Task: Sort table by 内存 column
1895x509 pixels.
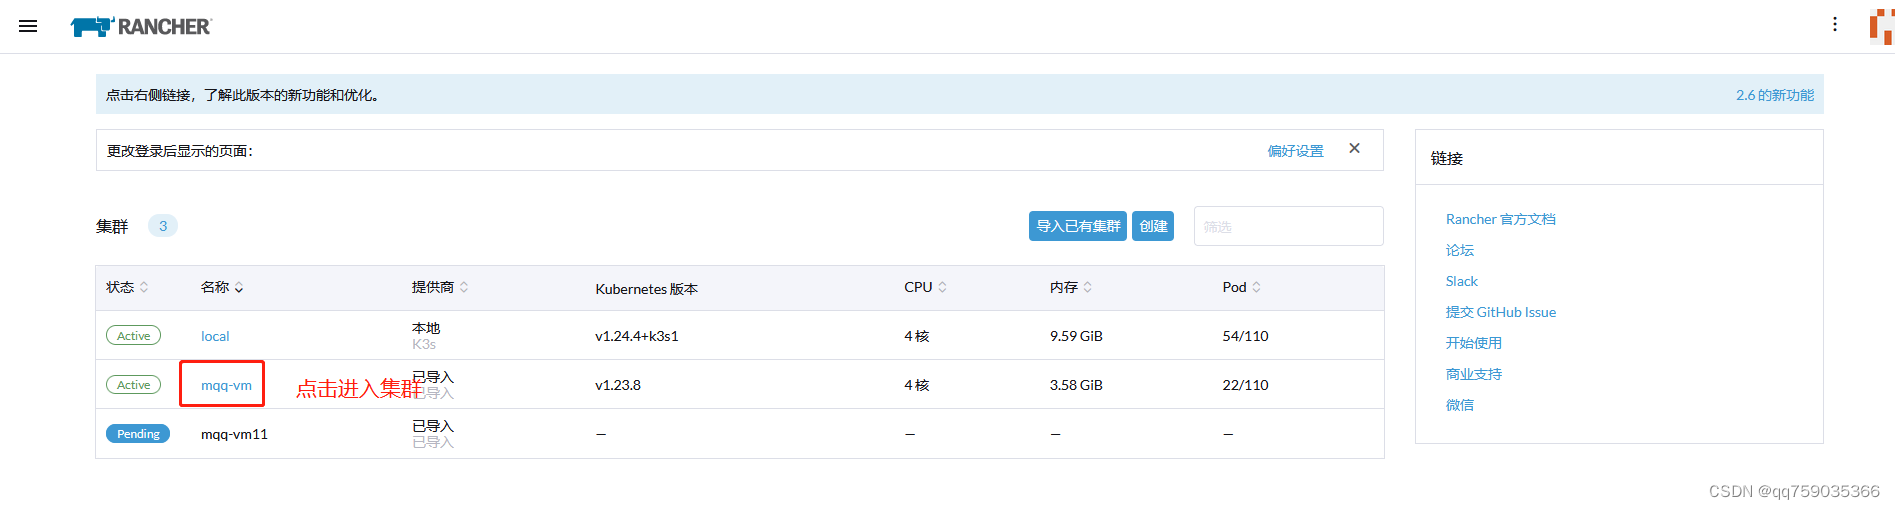Action: (1071, 287)
